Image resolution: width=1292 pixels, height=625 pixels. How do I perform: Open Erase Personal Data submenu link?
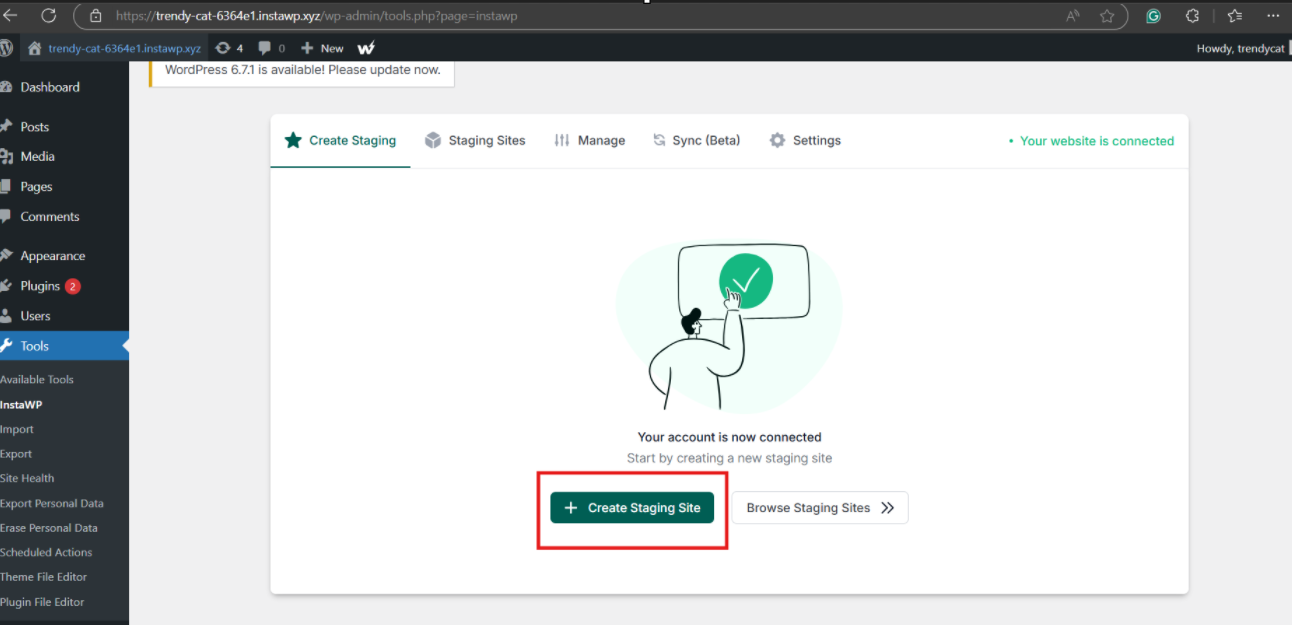pyautogui.click(x=49, y=528)
